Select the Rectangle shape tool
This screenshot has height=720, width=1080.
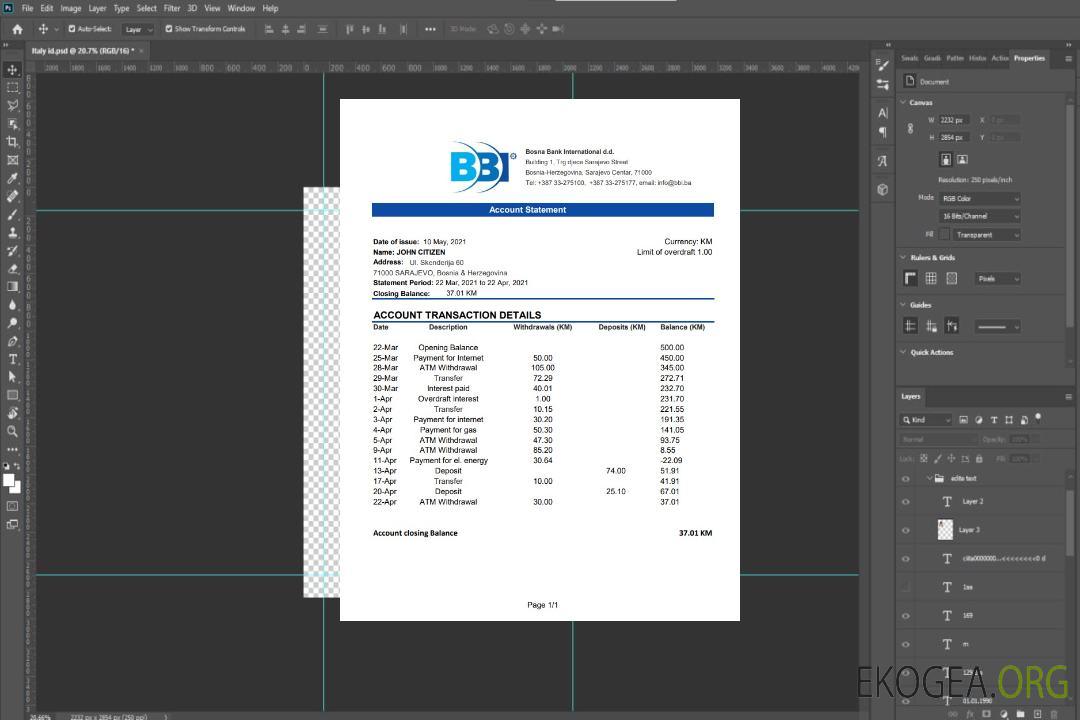tap(12, 395)
